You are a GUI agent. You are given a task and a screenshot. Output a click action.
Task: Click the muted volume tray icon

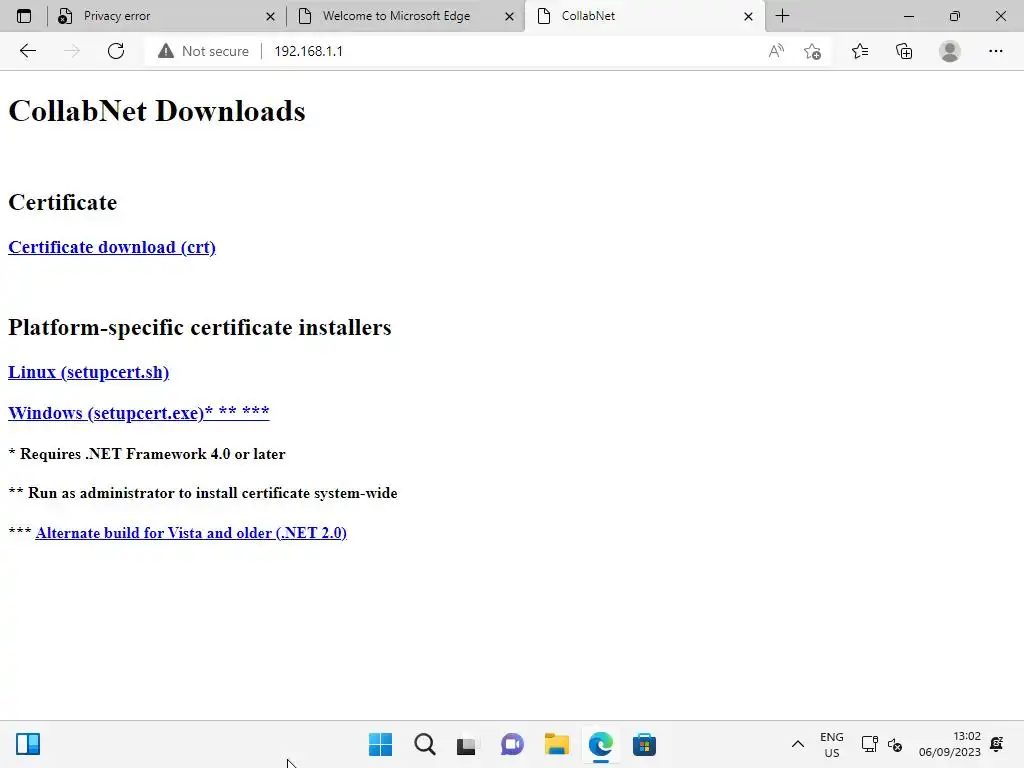point(895,744)
